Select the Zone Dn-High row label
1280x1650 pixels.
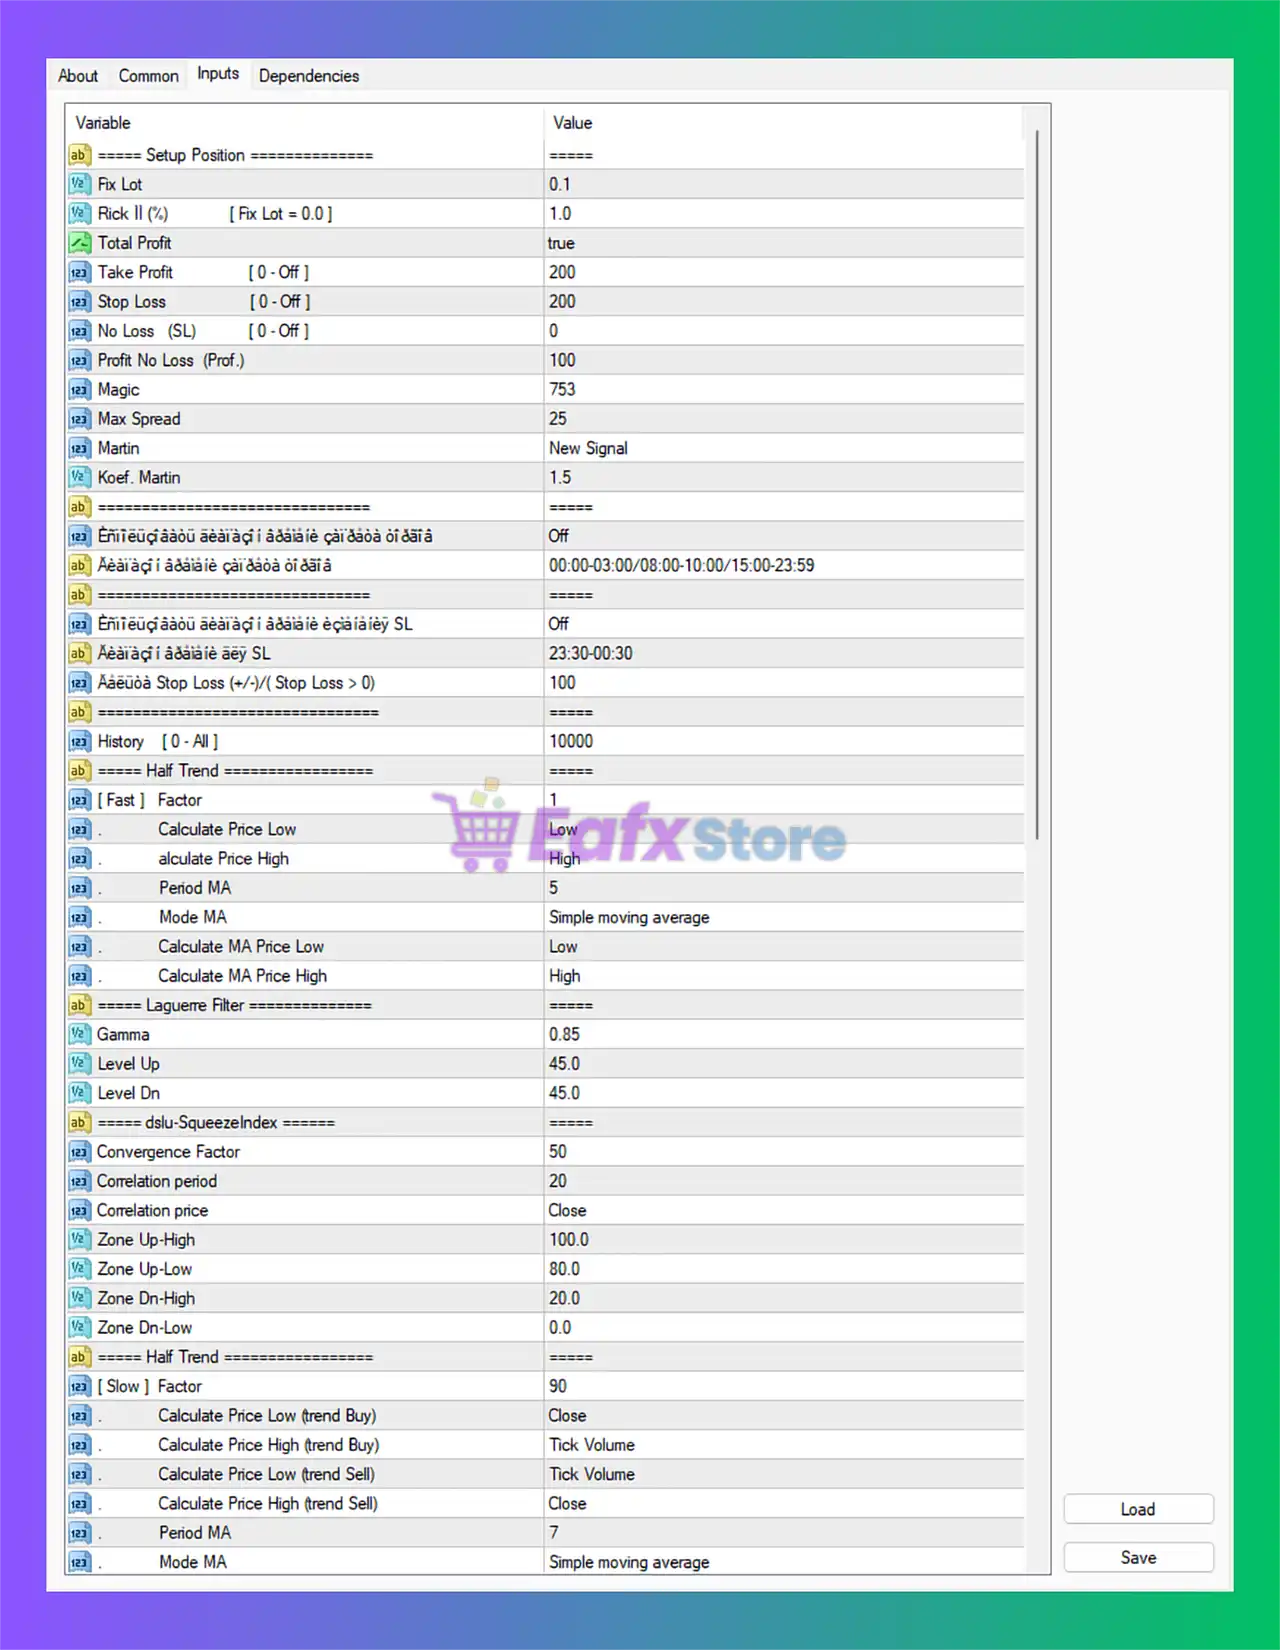[146, 1298]
